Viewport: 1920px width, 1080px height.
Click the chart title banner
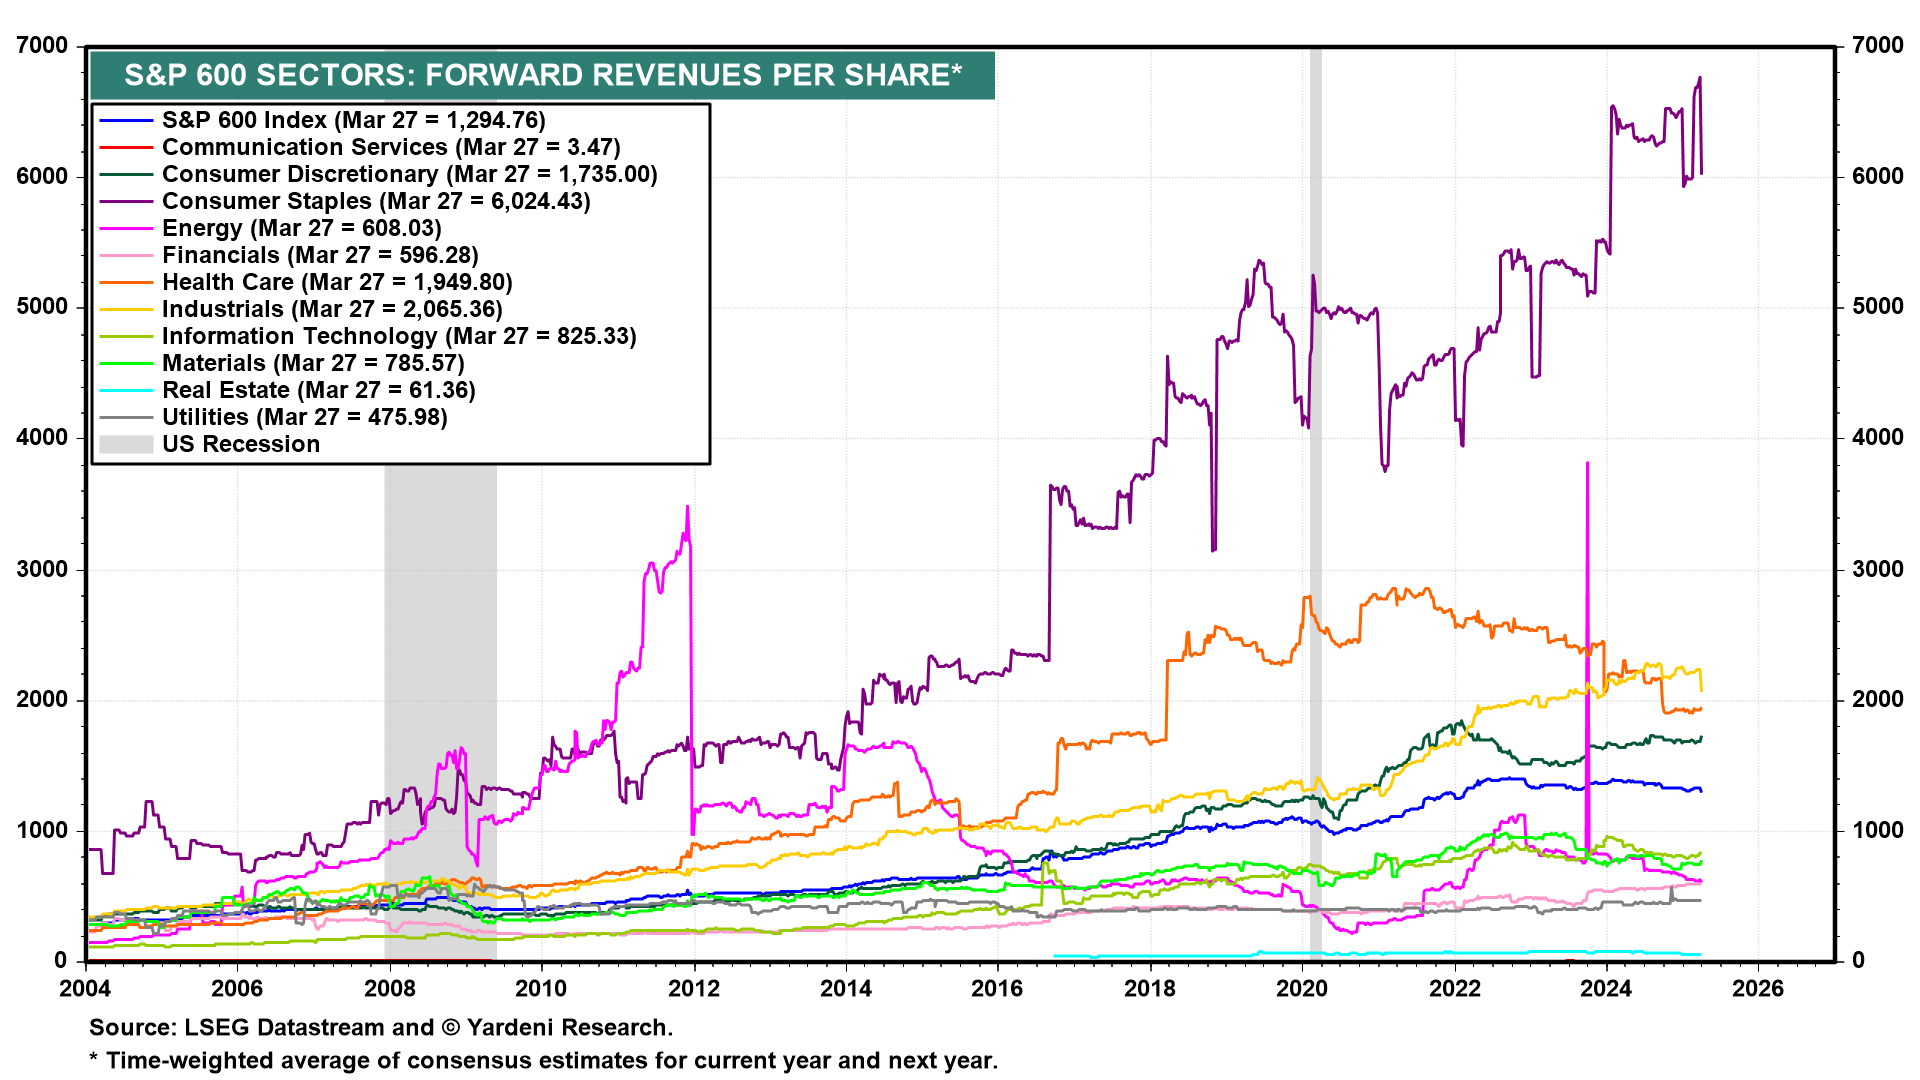click(x=542, y=75)
